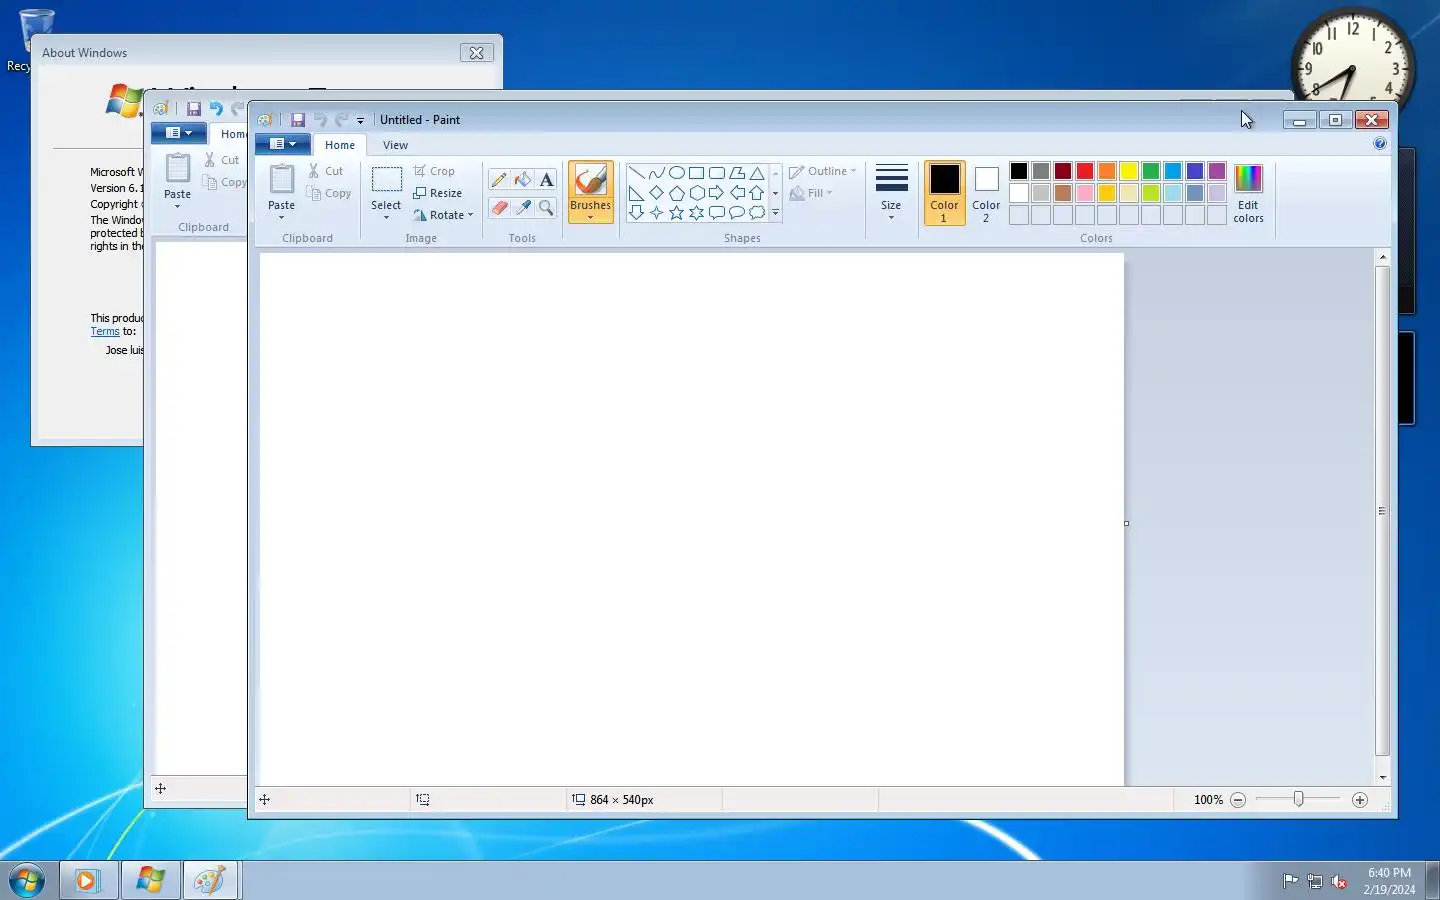Image resolution: width=1440 pixels, height=900 pixels.
Task: Choose the Right arrow shape
Action: click(x=717, y=193)
